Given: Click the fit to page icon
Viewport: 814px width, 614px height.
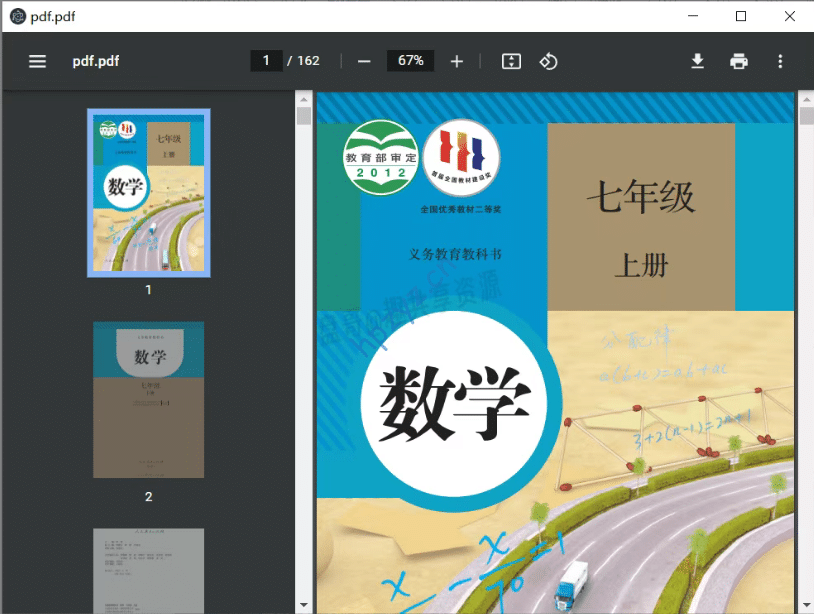Looking at the screenshot, I should 511,61.
